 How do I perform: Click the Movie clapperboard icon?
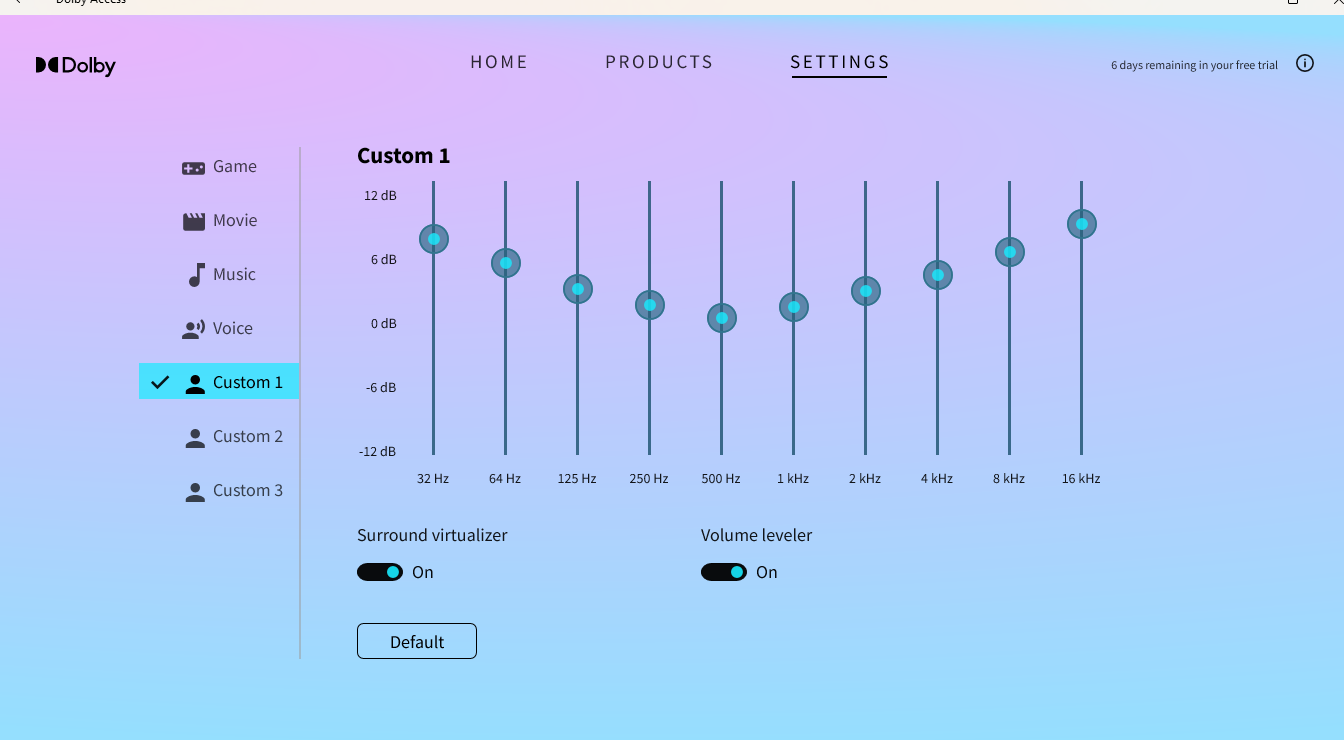194,221
